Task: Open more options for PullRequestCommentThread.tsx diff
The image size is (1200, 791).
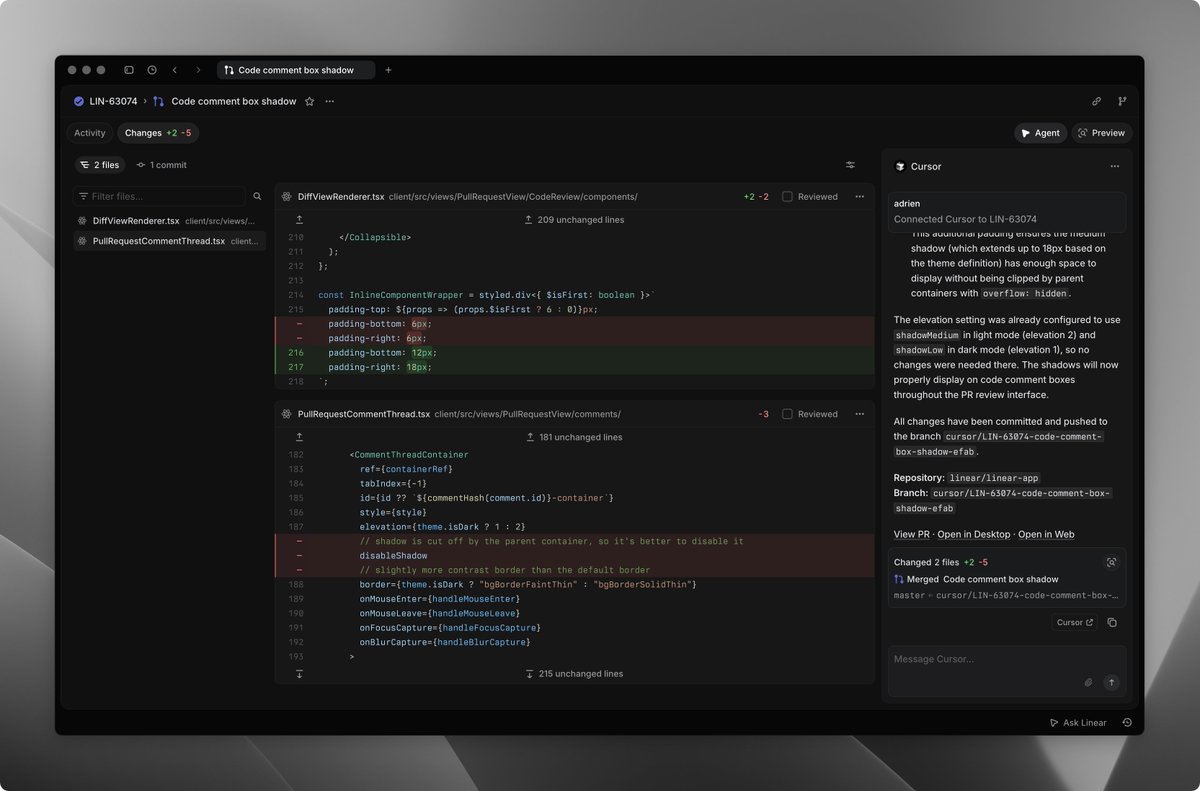Action: coord(859,414)
